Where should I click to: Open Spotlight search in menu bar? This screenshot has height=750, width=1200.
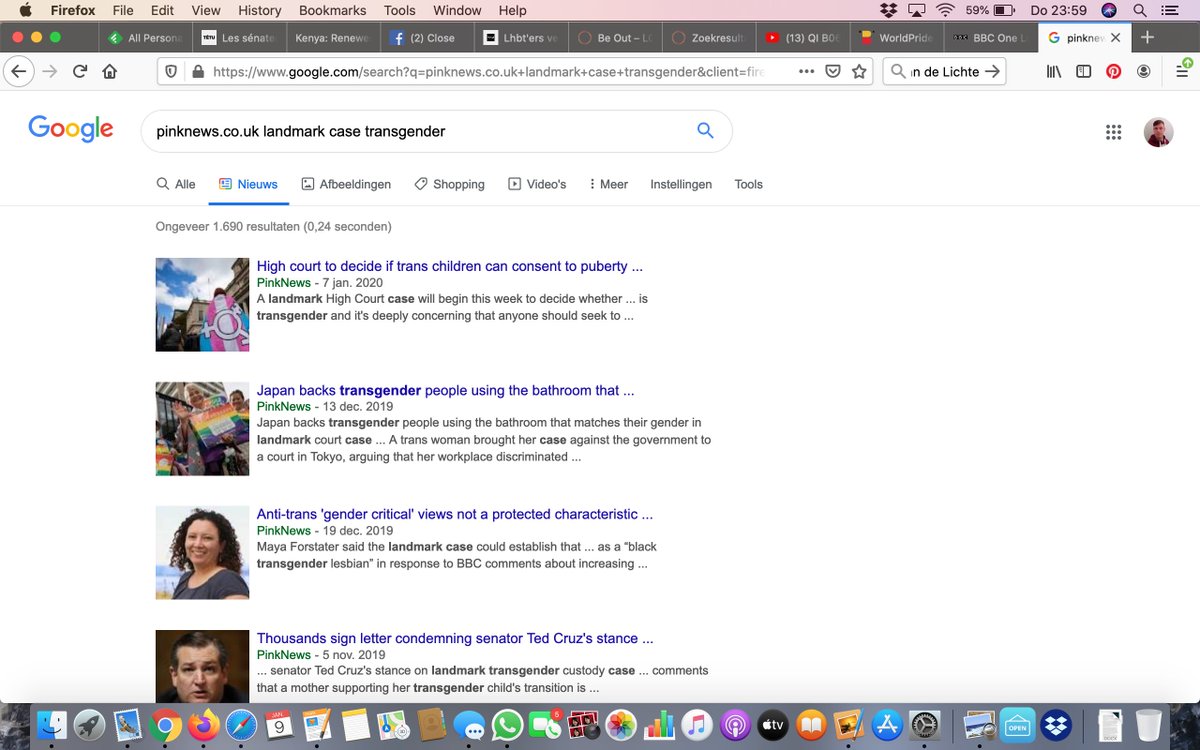(1140, 10)
